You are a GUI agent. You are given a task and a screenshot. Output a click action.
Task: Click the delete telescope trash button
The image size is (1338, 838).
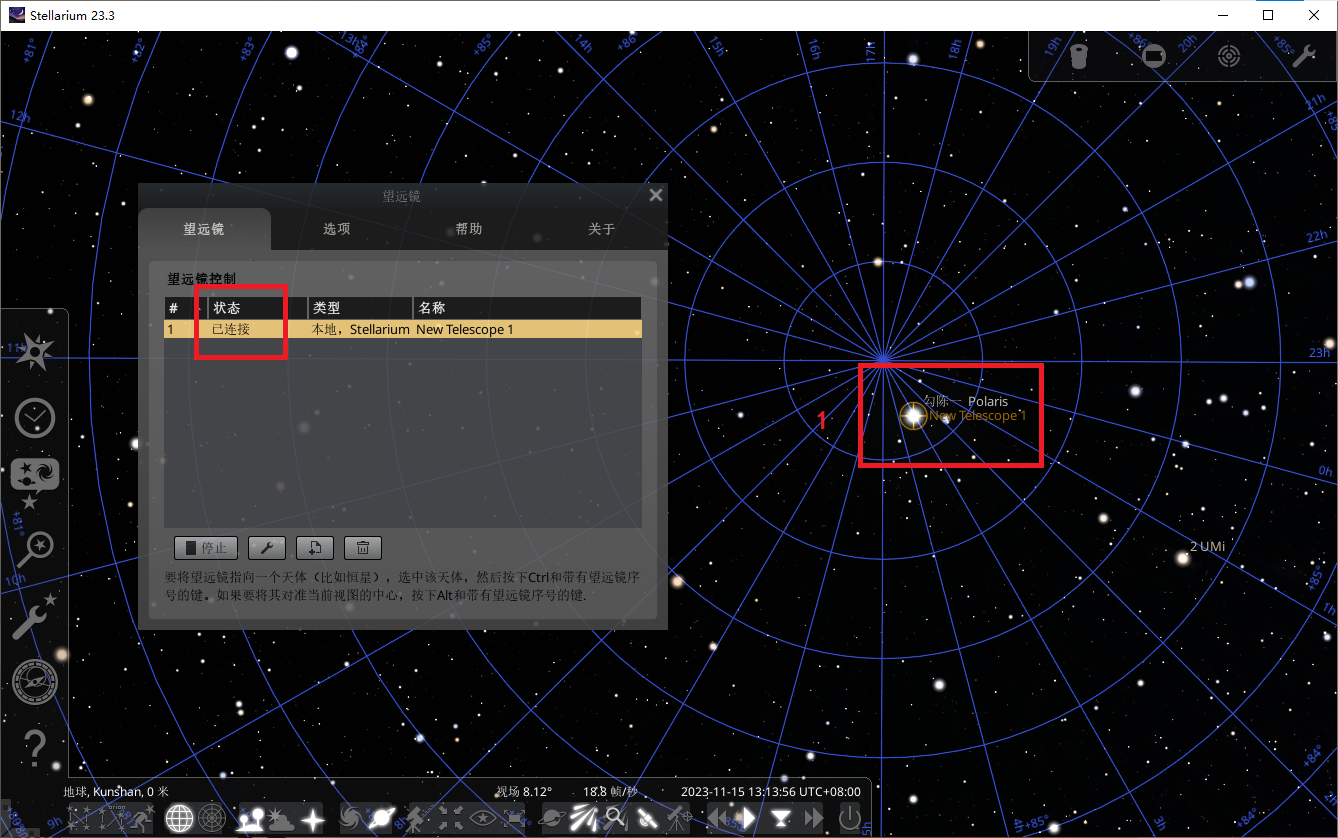point(363,547)
